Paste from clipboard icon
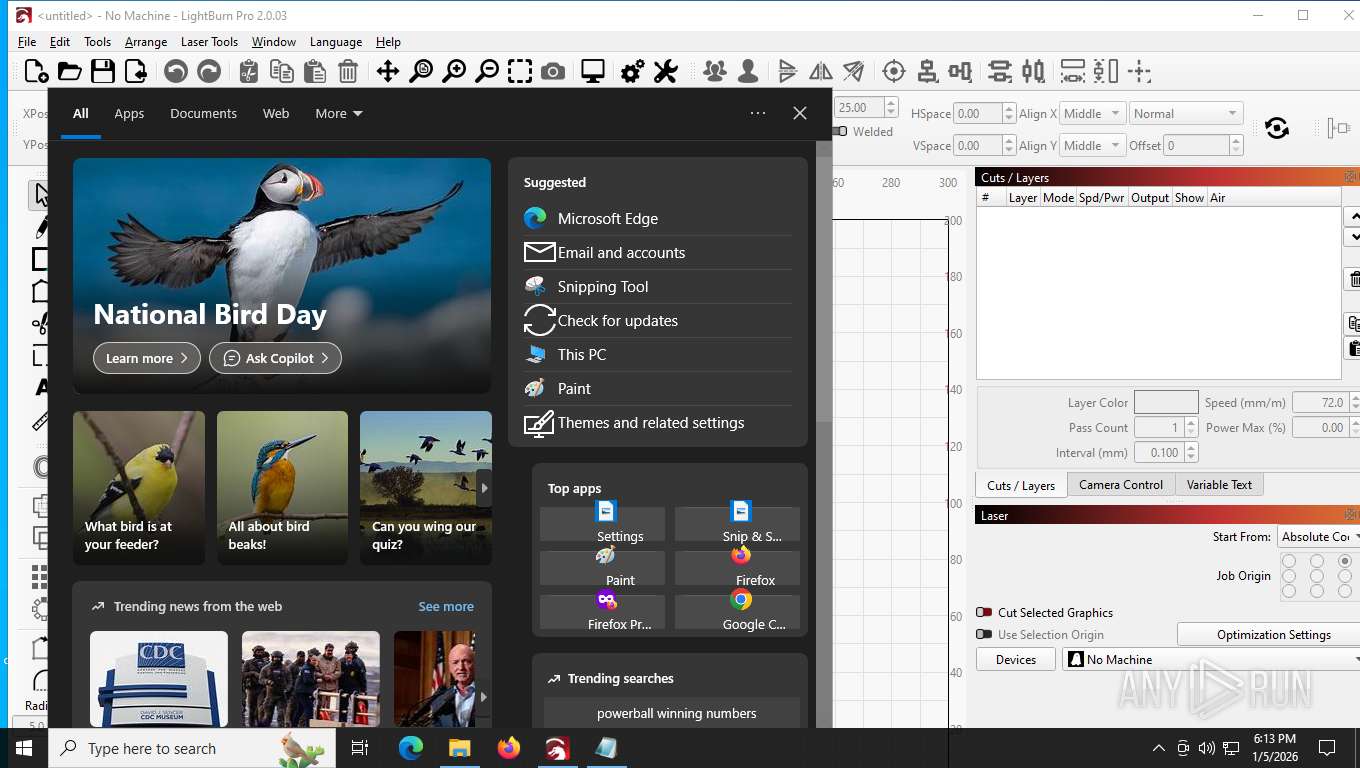 315,71
